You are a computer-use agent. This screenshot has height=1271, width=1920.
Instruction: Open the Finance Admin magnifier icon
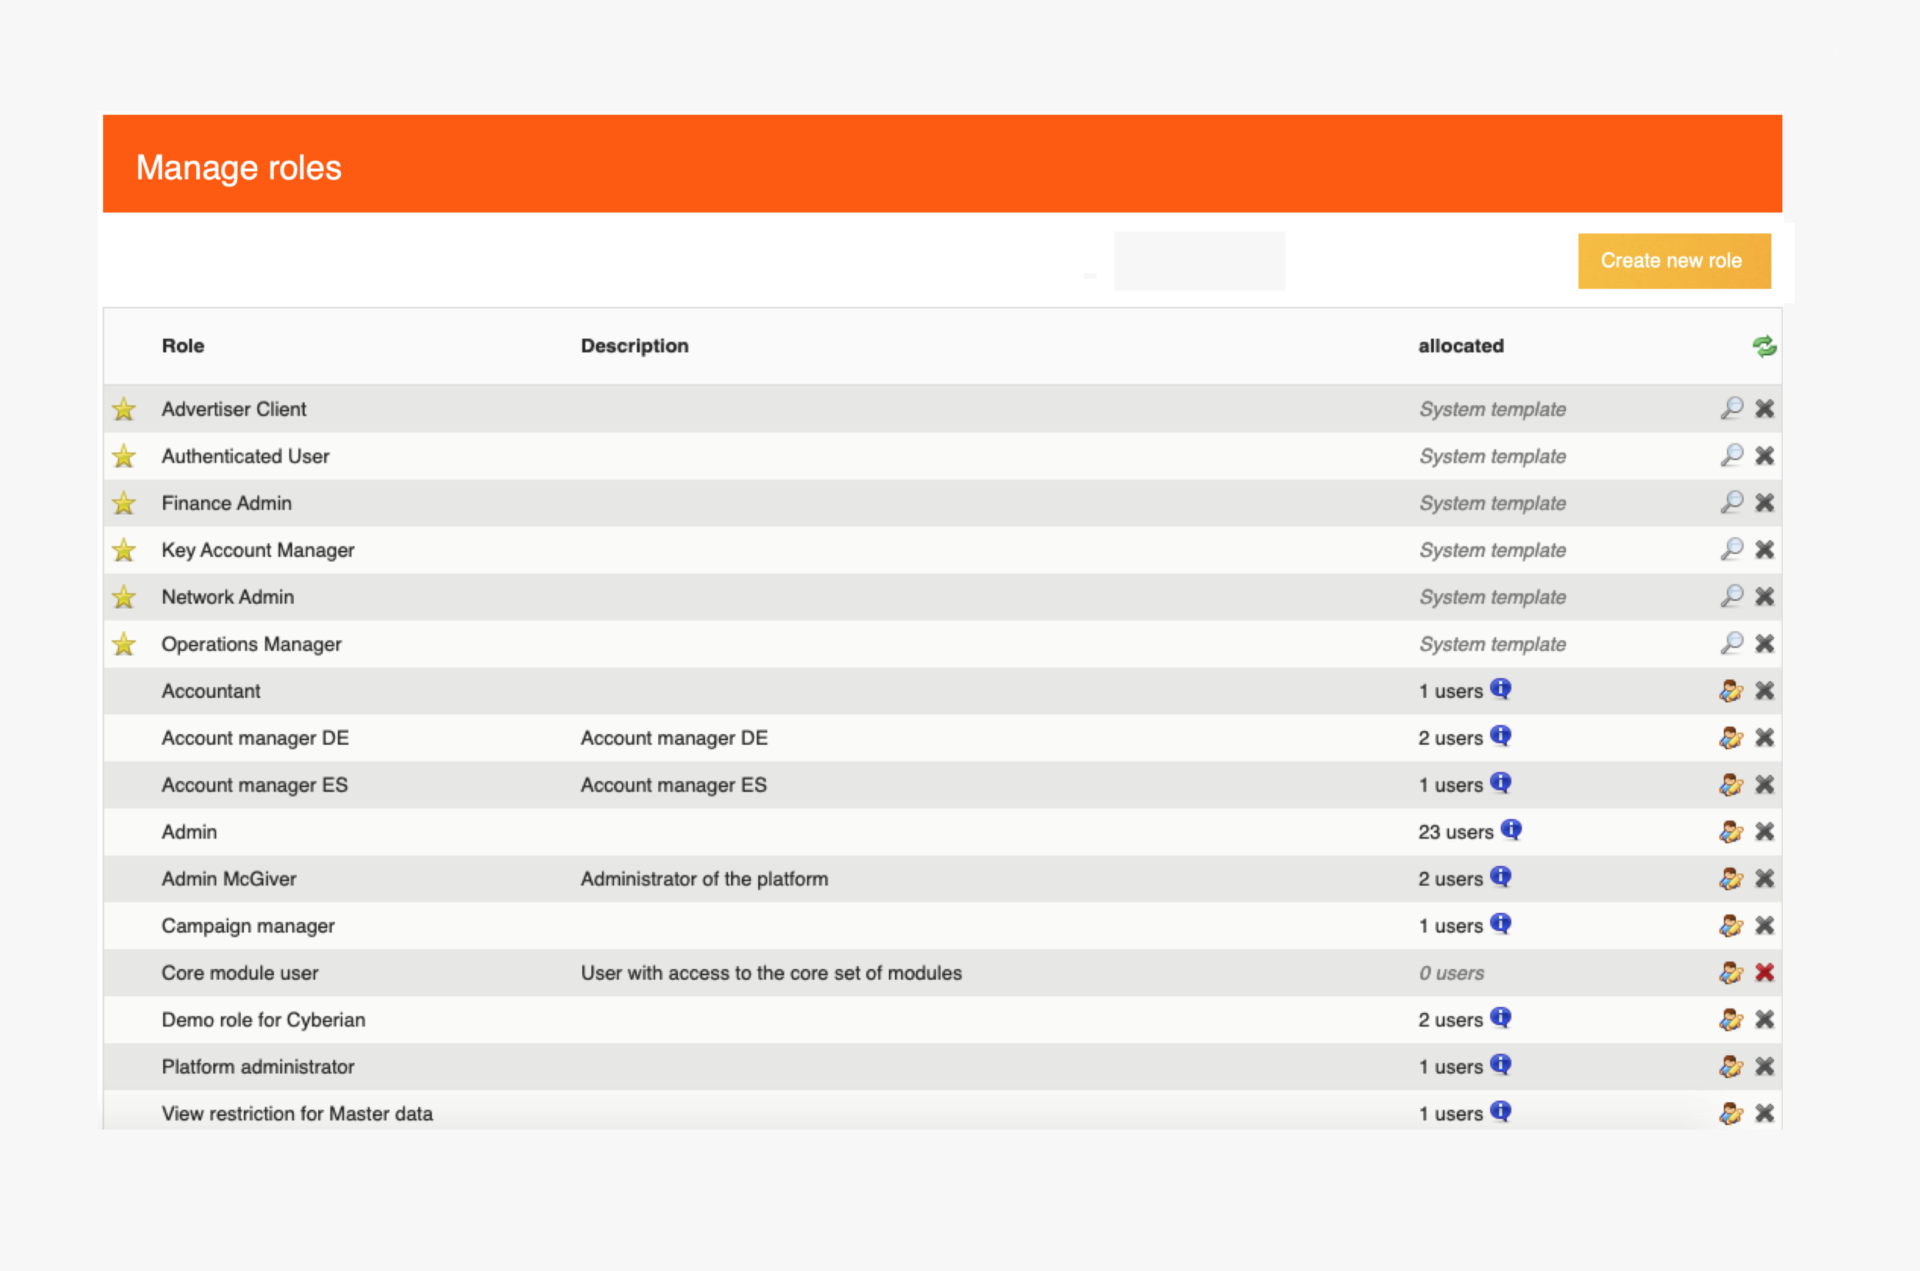pos(1732,502)
